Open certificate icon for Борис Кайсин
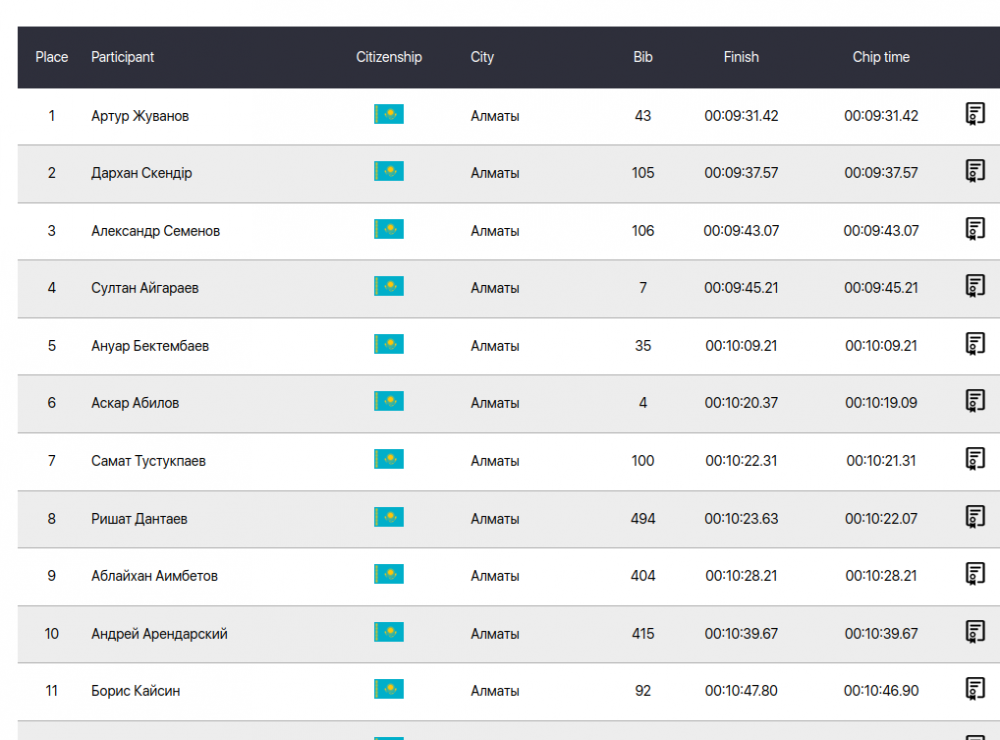This screenshot has width=1000, height=740. click(x=975, y=689)
